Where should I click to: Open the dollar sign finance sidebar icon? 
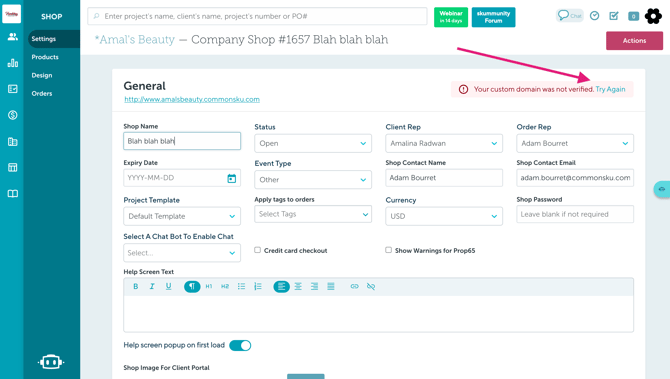(x=12, y=115)
